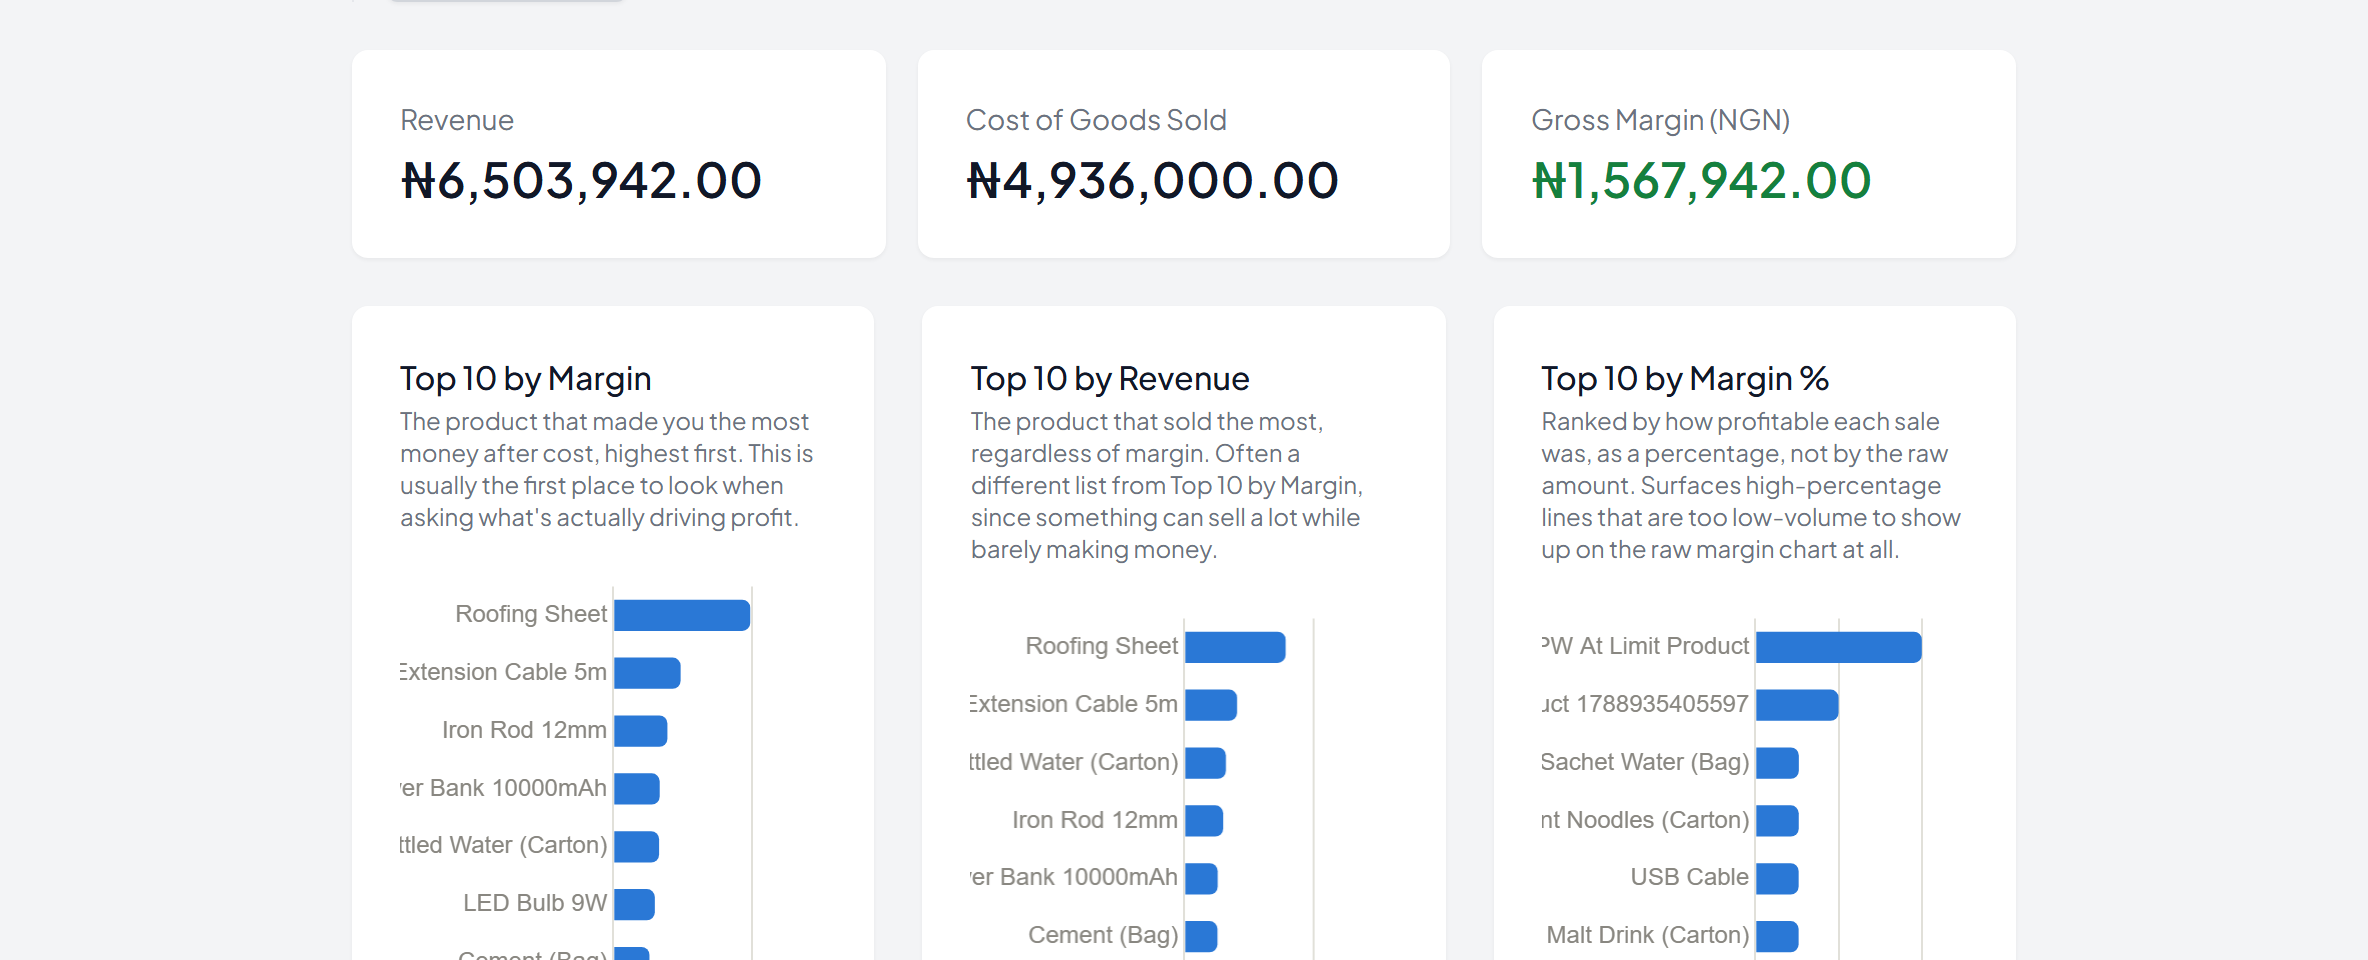
Task: Select the Top 10 by Margin % heading
Action: coord(1684,379)
